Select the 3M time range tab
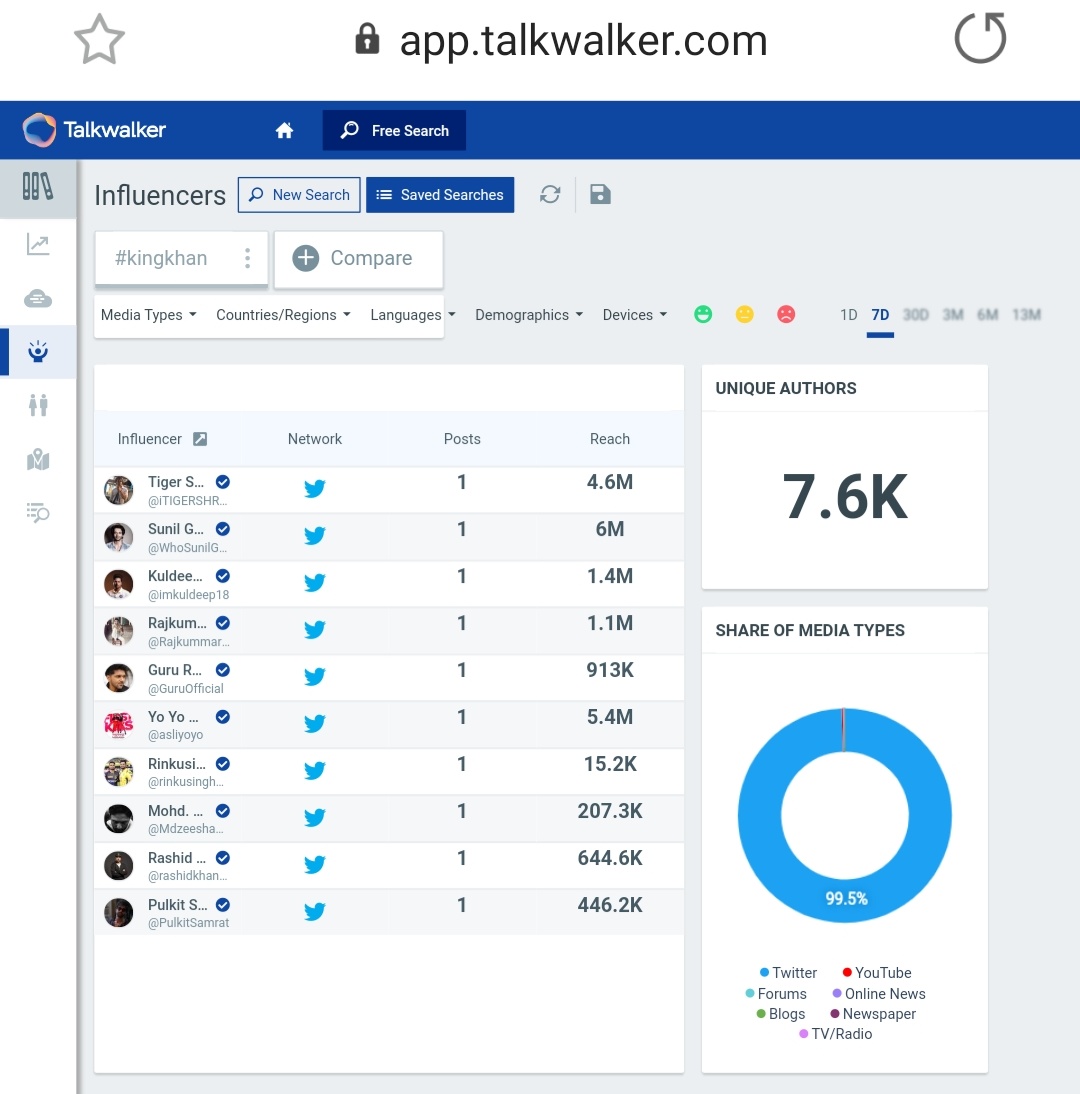 coord(953,315)
